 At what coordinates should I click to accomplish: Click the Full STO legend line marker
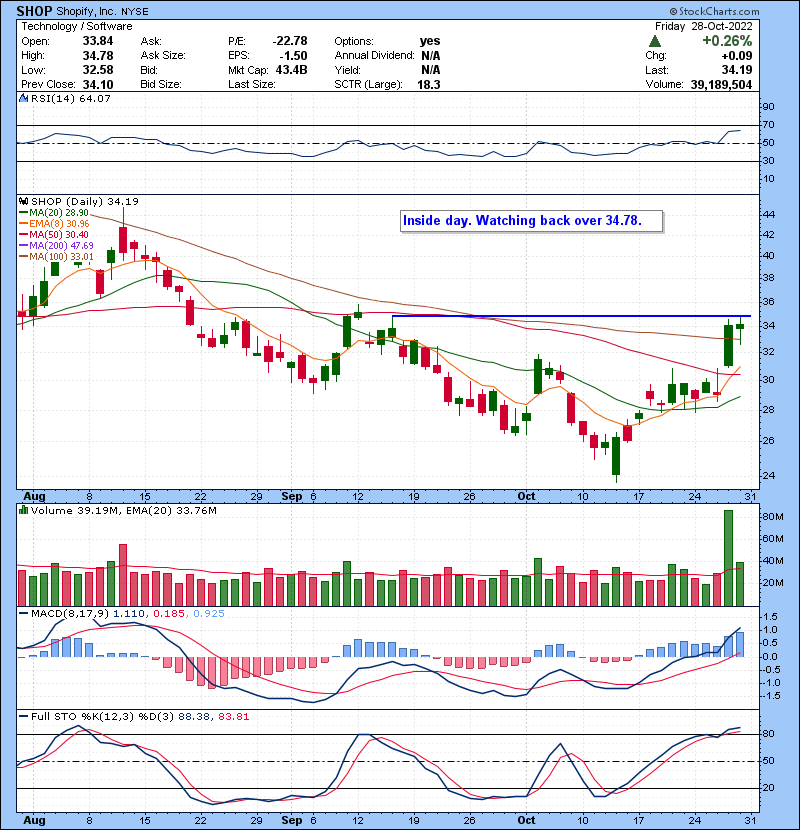click(23, 716)
